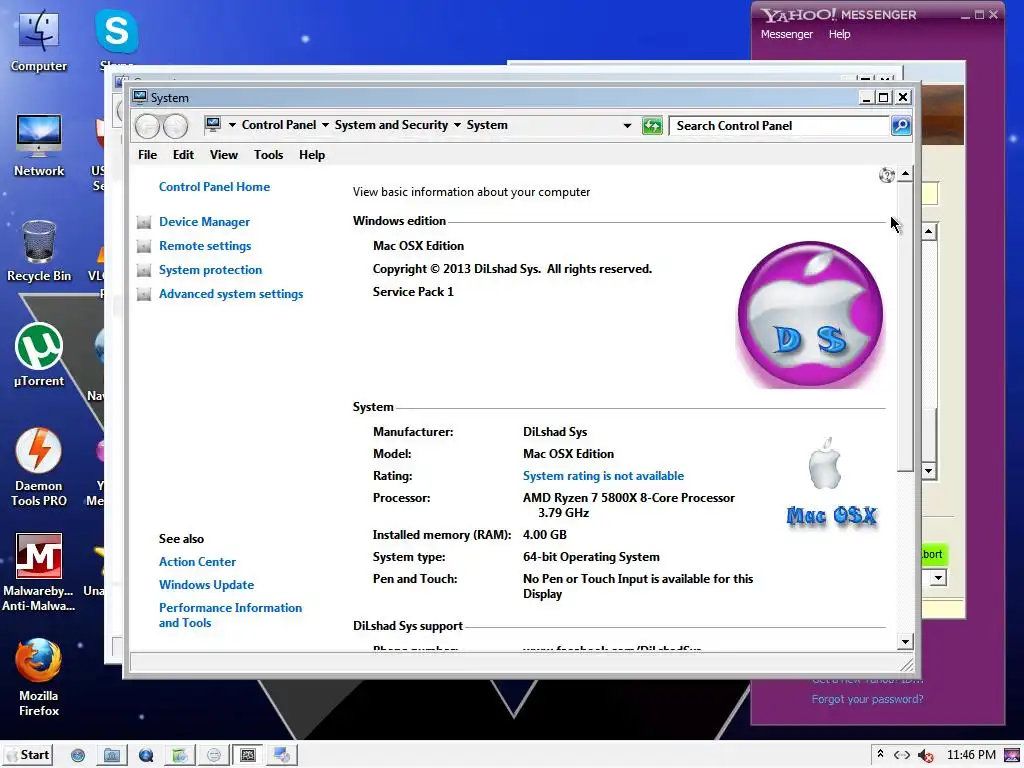1024x768 pixels.
Task: Open the Edit menu
Action: 183,155
